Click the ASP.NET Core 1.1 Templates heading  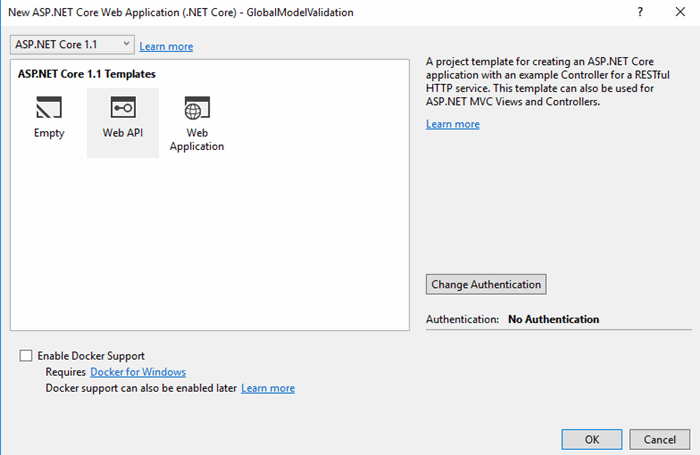87,74
